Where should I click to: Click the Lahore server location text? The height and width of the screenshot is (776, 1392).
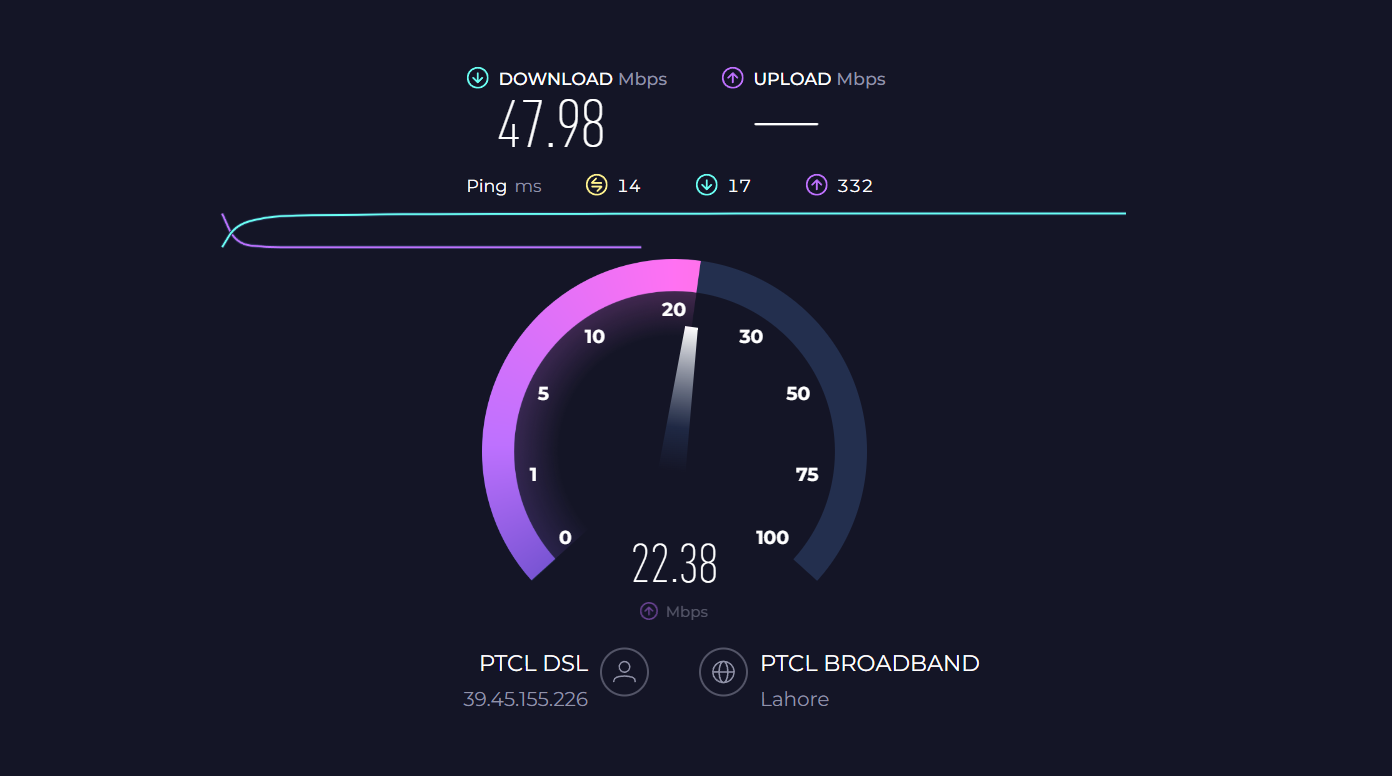click(x=795, y=699)
